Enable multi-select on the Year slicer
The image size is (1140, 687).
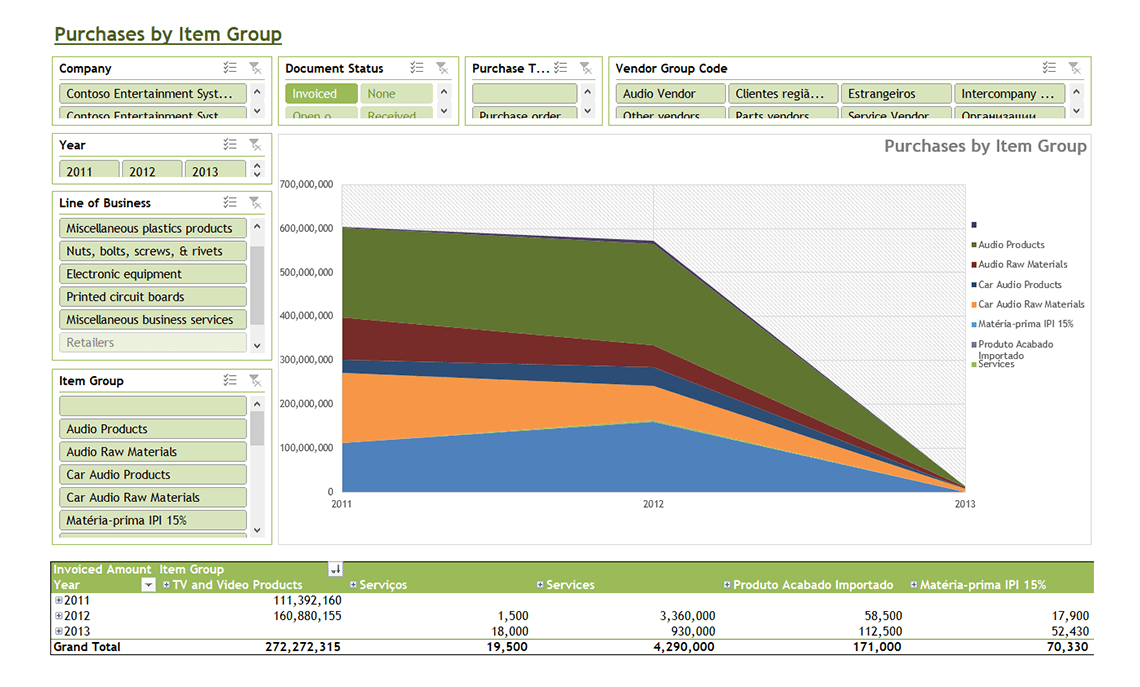[230, 145]
